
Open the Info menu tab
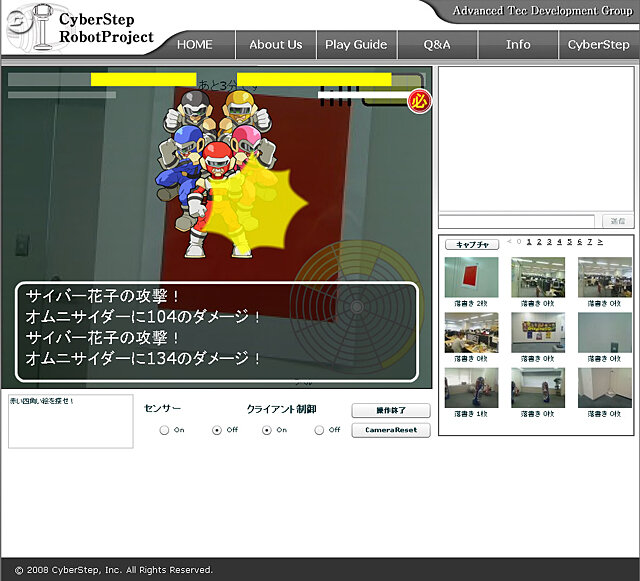click(518, 45)
